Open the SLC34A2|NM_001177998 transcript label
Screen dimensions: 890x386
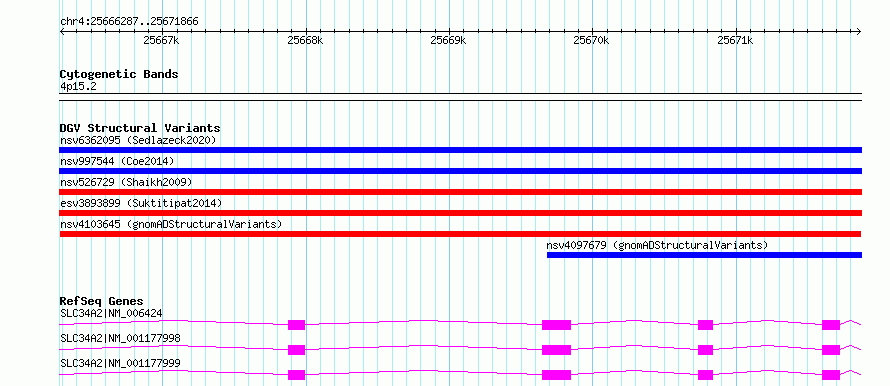tap(120, 338)
